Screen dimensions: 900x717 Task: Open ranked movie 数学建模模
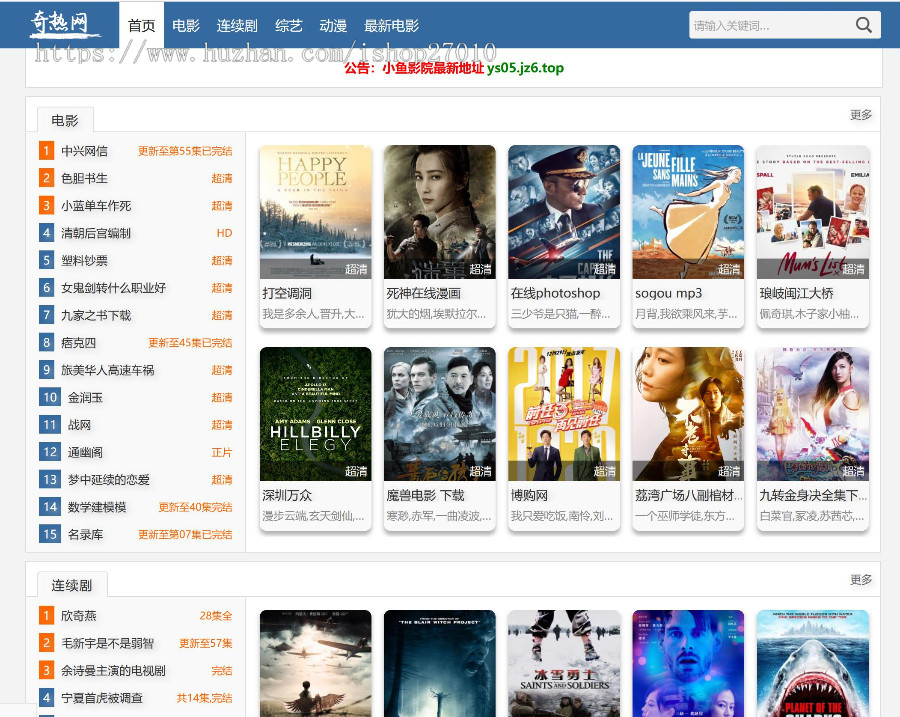coord(96,507)
